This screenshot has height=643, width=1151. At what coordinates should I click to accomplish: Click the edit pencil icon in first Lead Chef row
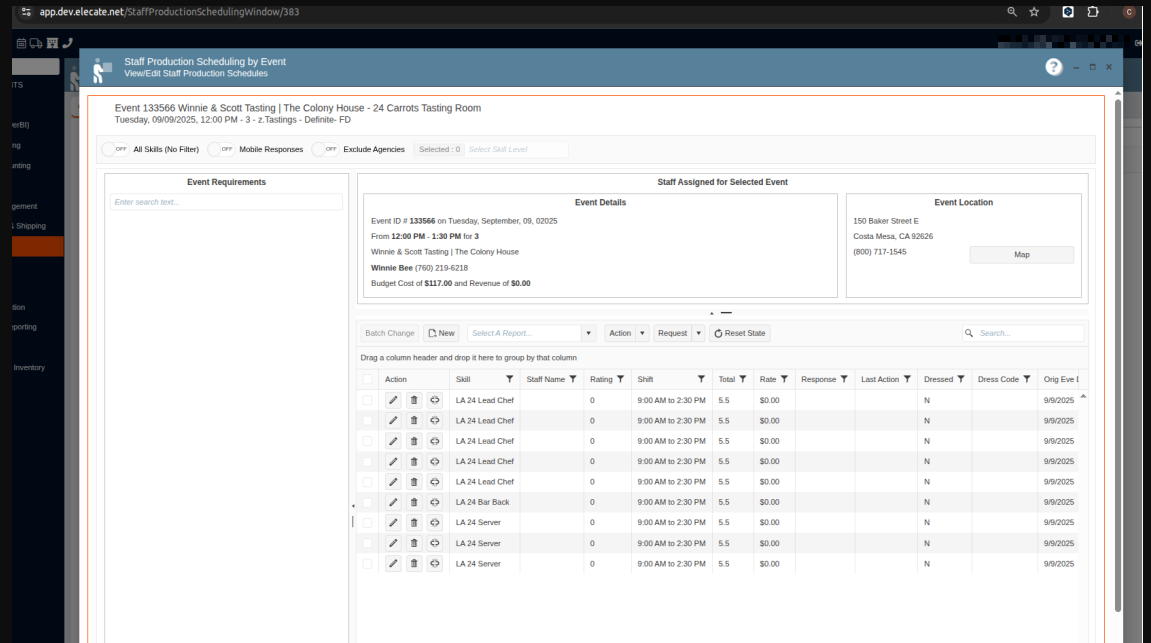(393, 400)
